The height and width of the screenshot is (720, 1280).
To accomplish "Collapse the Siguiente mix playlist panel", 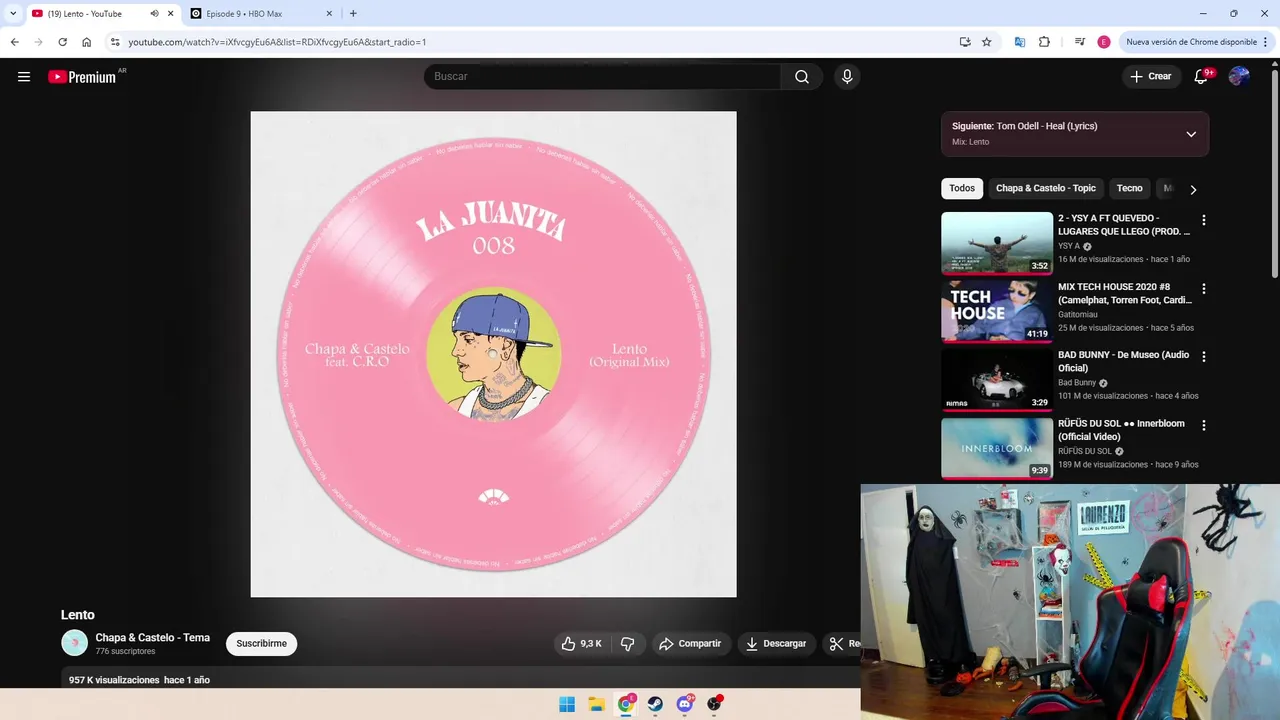I will coord(1191,134).
